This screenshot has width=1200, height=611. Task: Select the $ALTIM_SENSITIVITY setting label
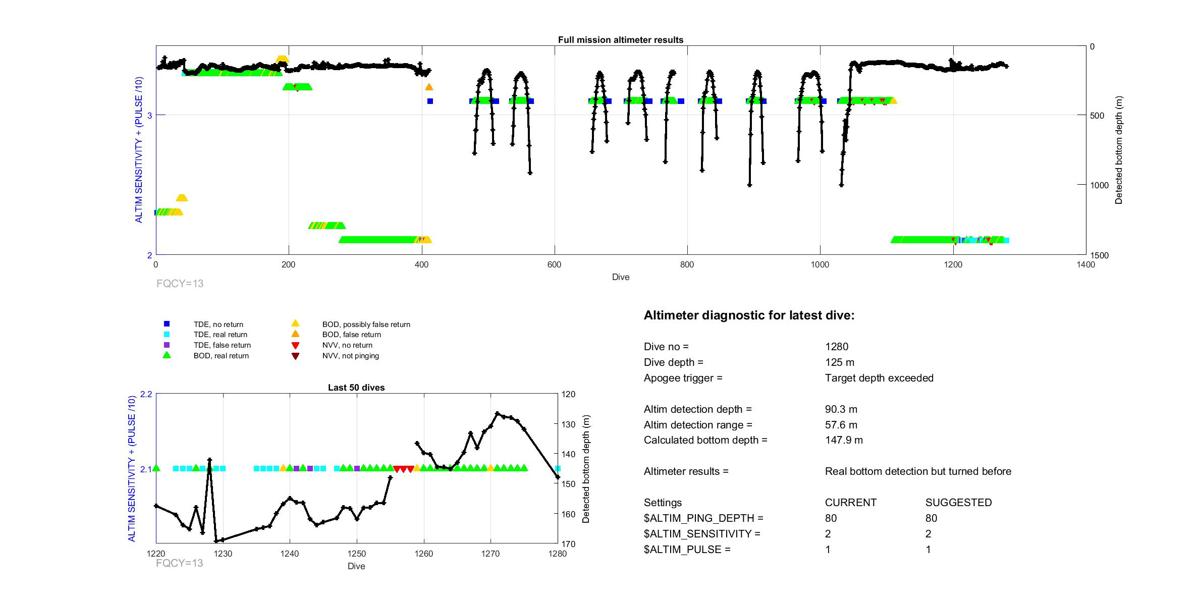[x=702, y=534]
